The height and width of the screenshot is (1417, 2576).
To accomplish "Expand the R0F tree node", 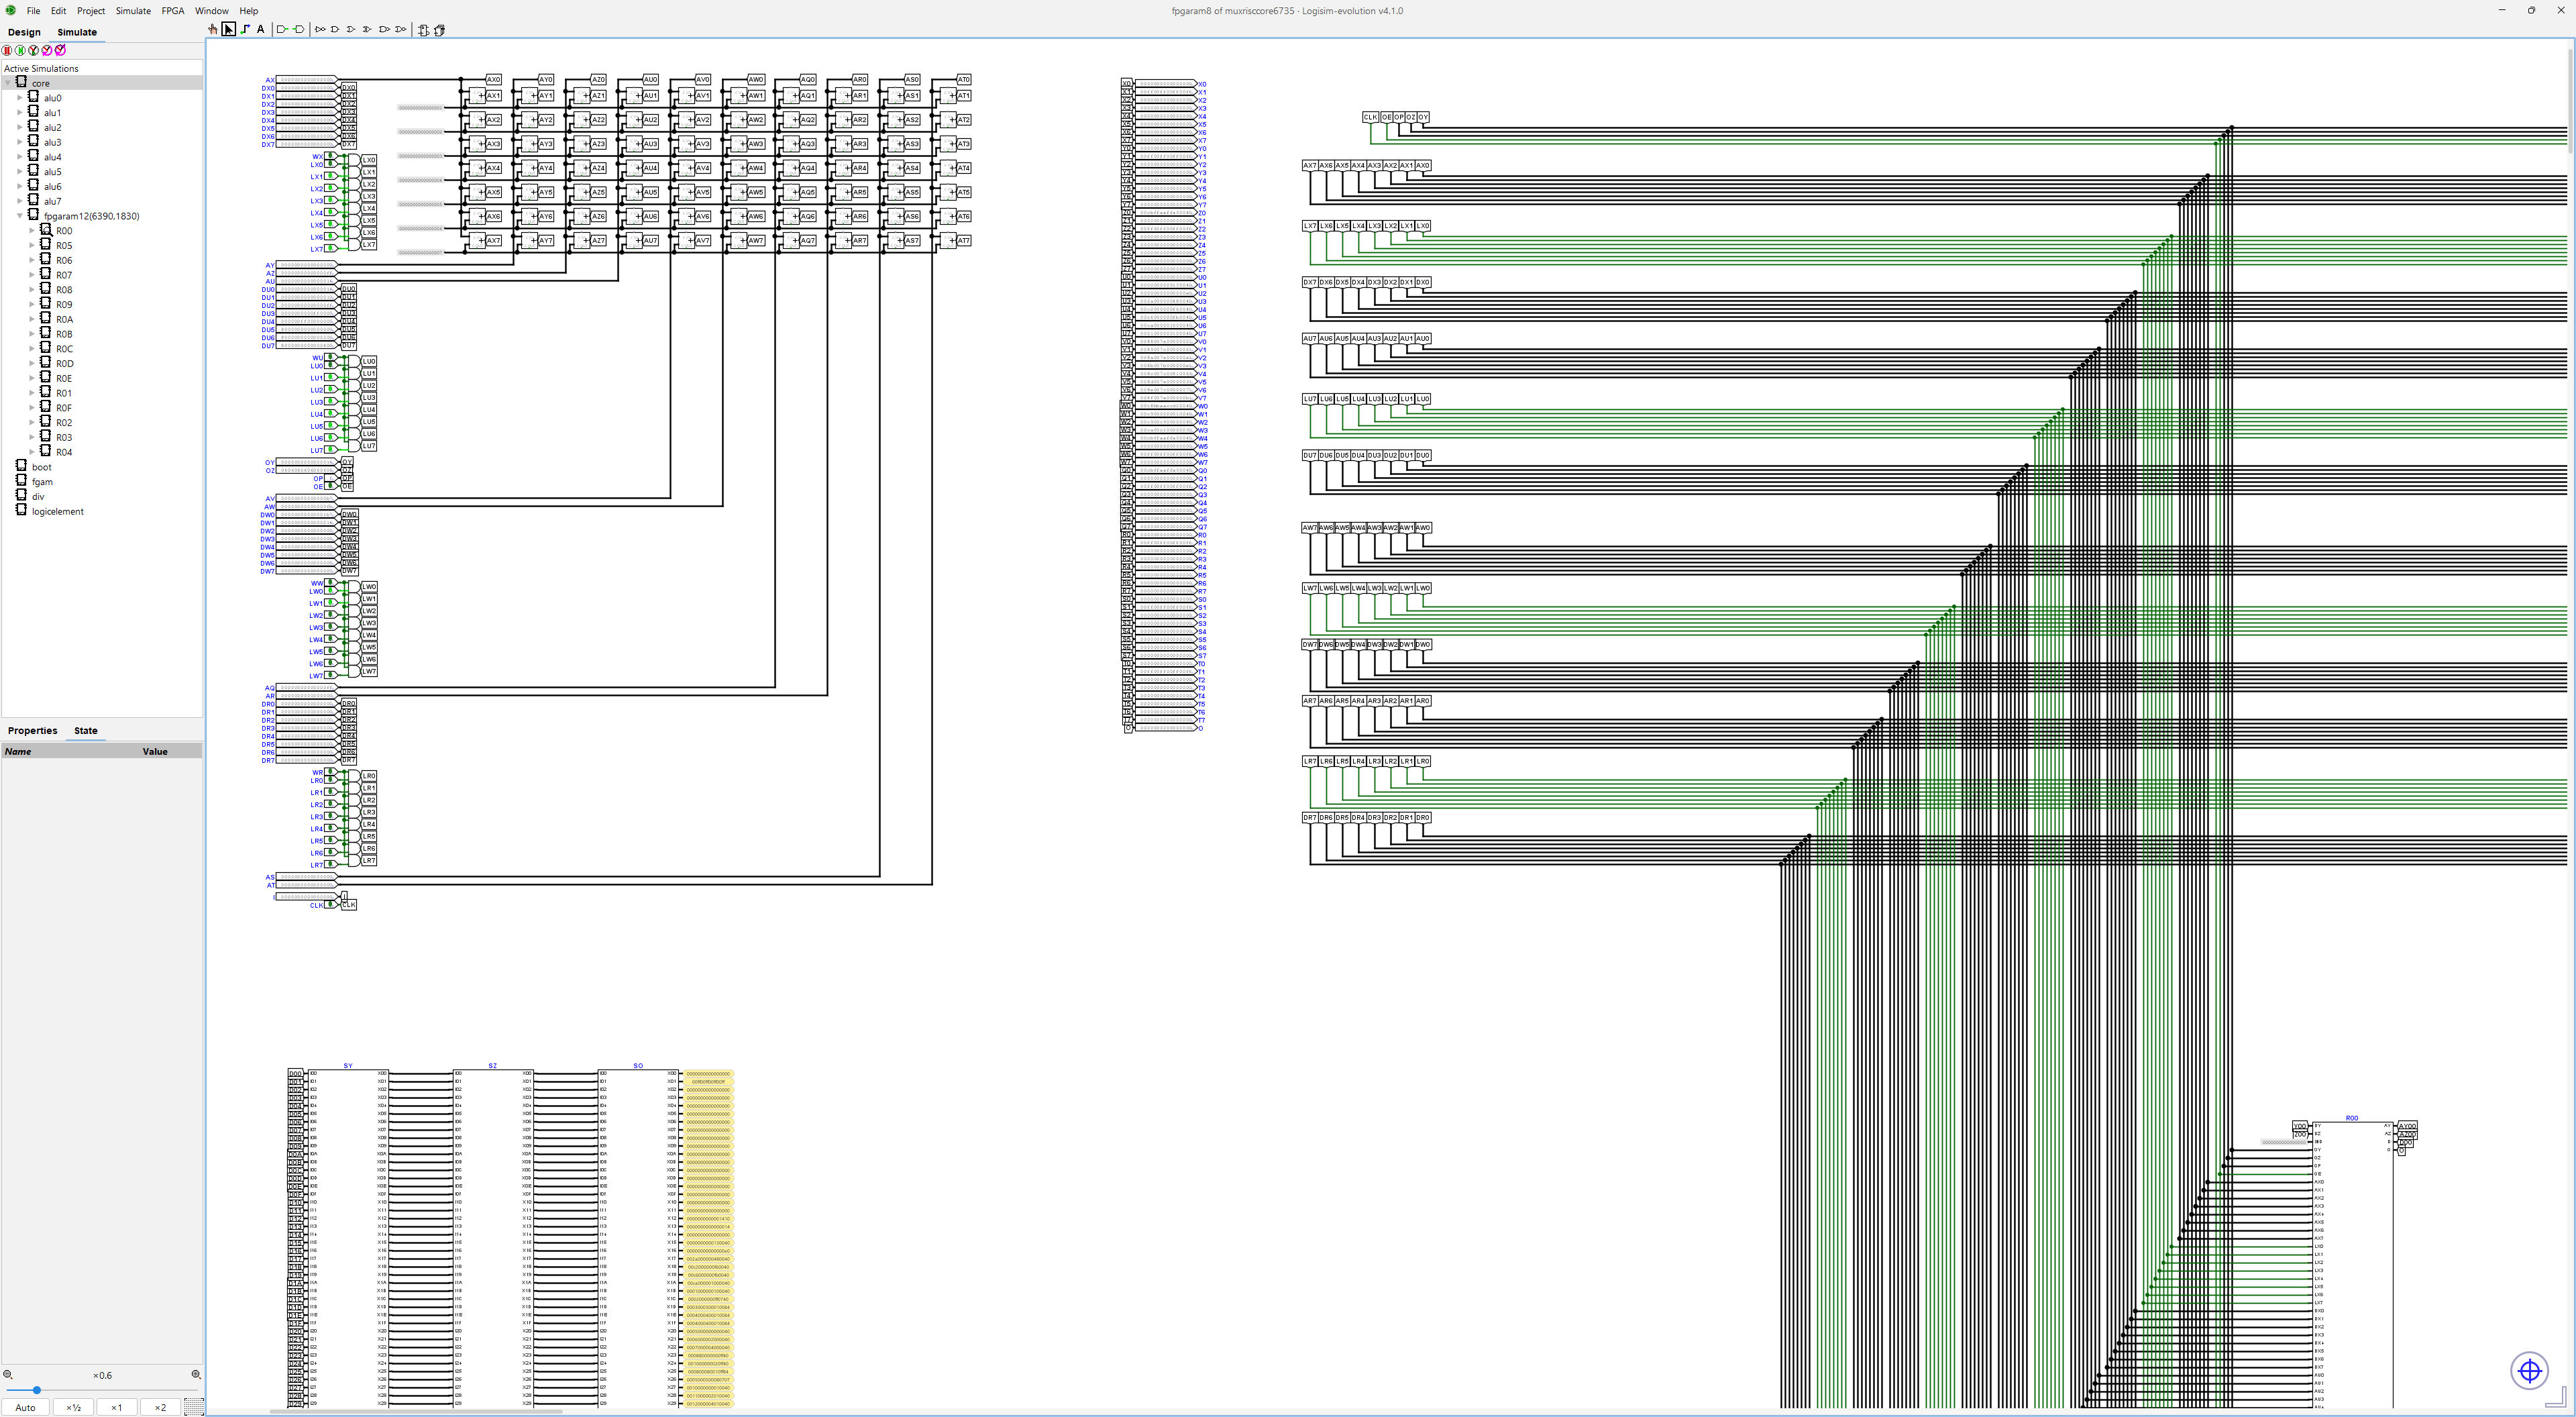I will point(32,408).
